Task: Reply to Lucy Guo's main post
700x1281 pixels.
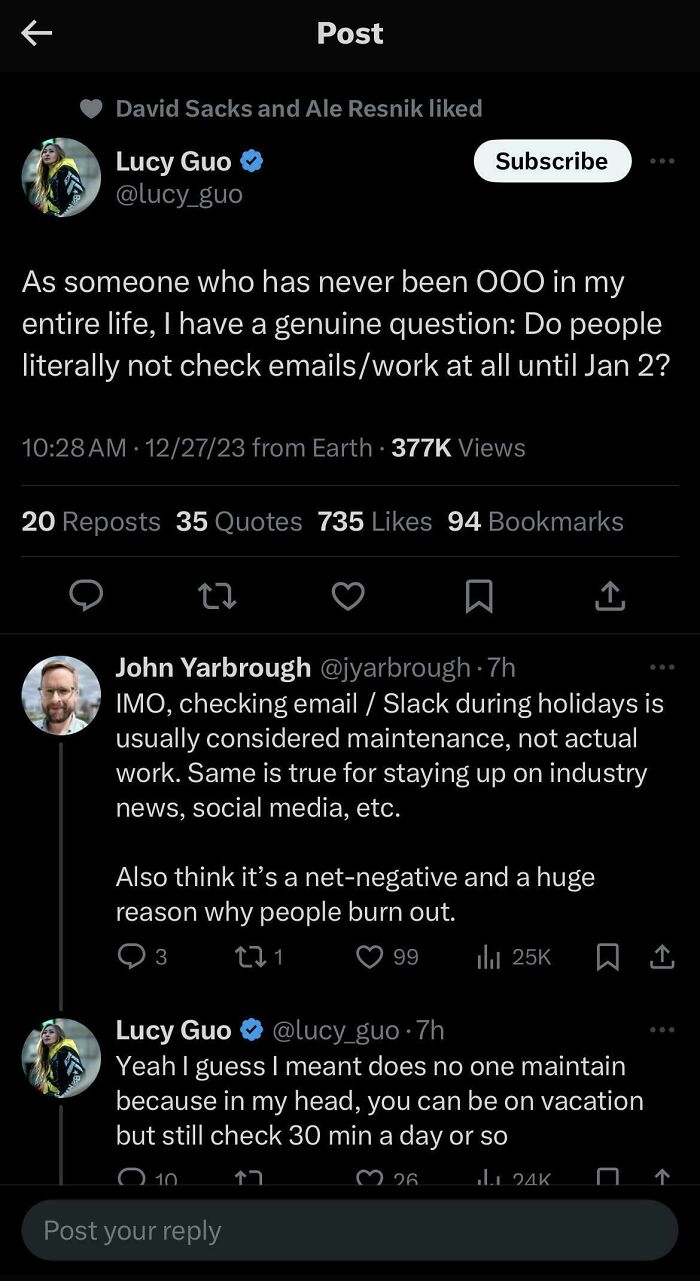Action: coord(86,596)
